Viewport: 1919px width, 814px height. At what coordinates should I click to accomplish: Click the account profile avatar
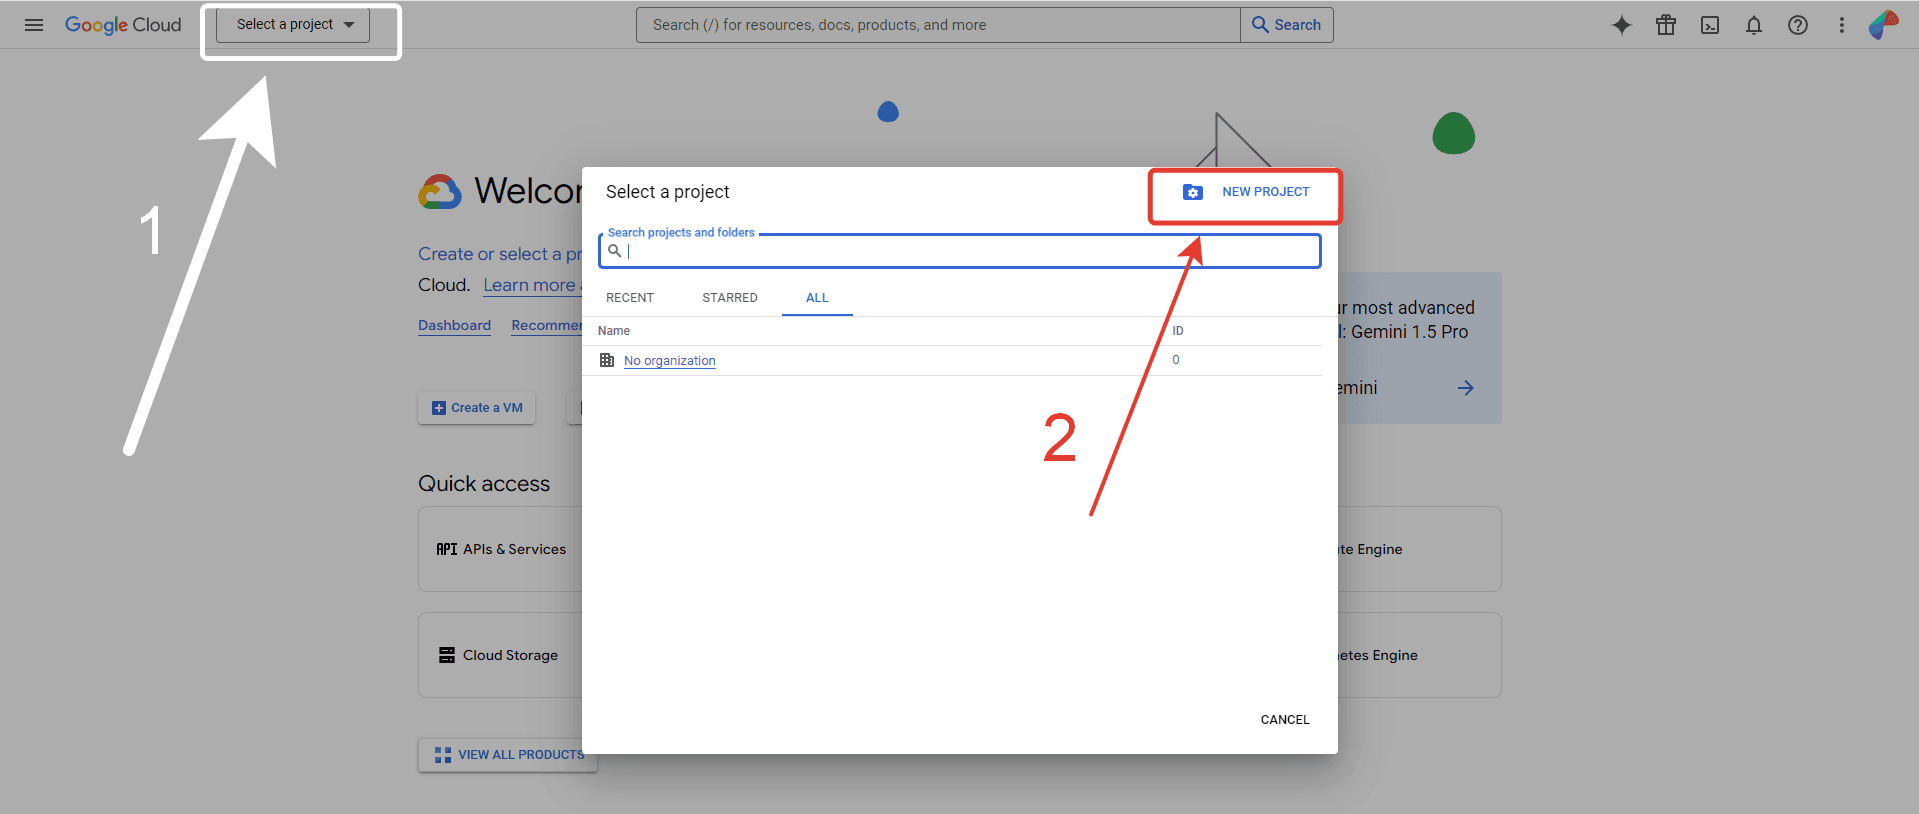coord(1883,25)
